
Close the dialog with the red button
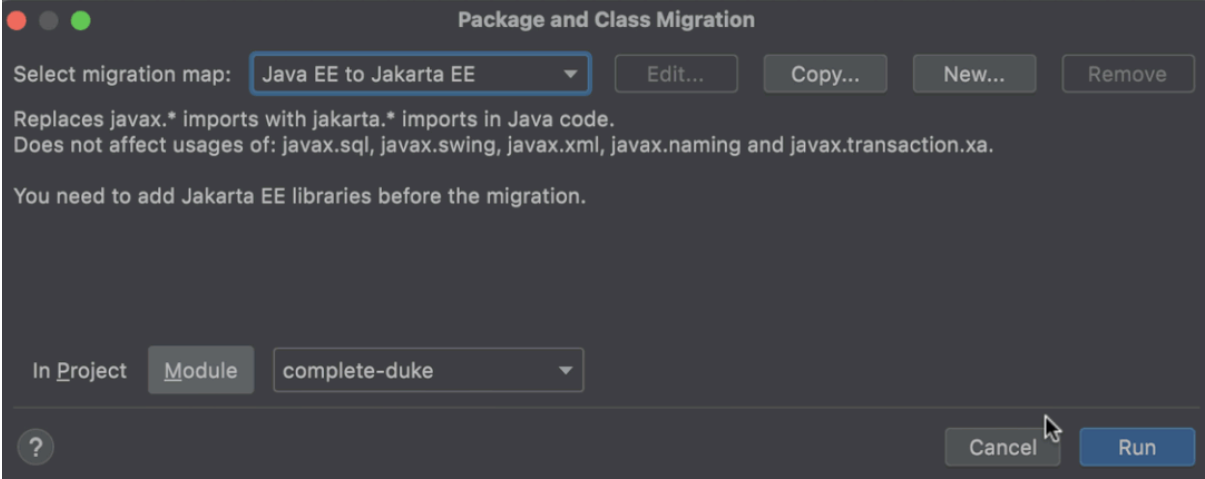[x=18, y=20]
